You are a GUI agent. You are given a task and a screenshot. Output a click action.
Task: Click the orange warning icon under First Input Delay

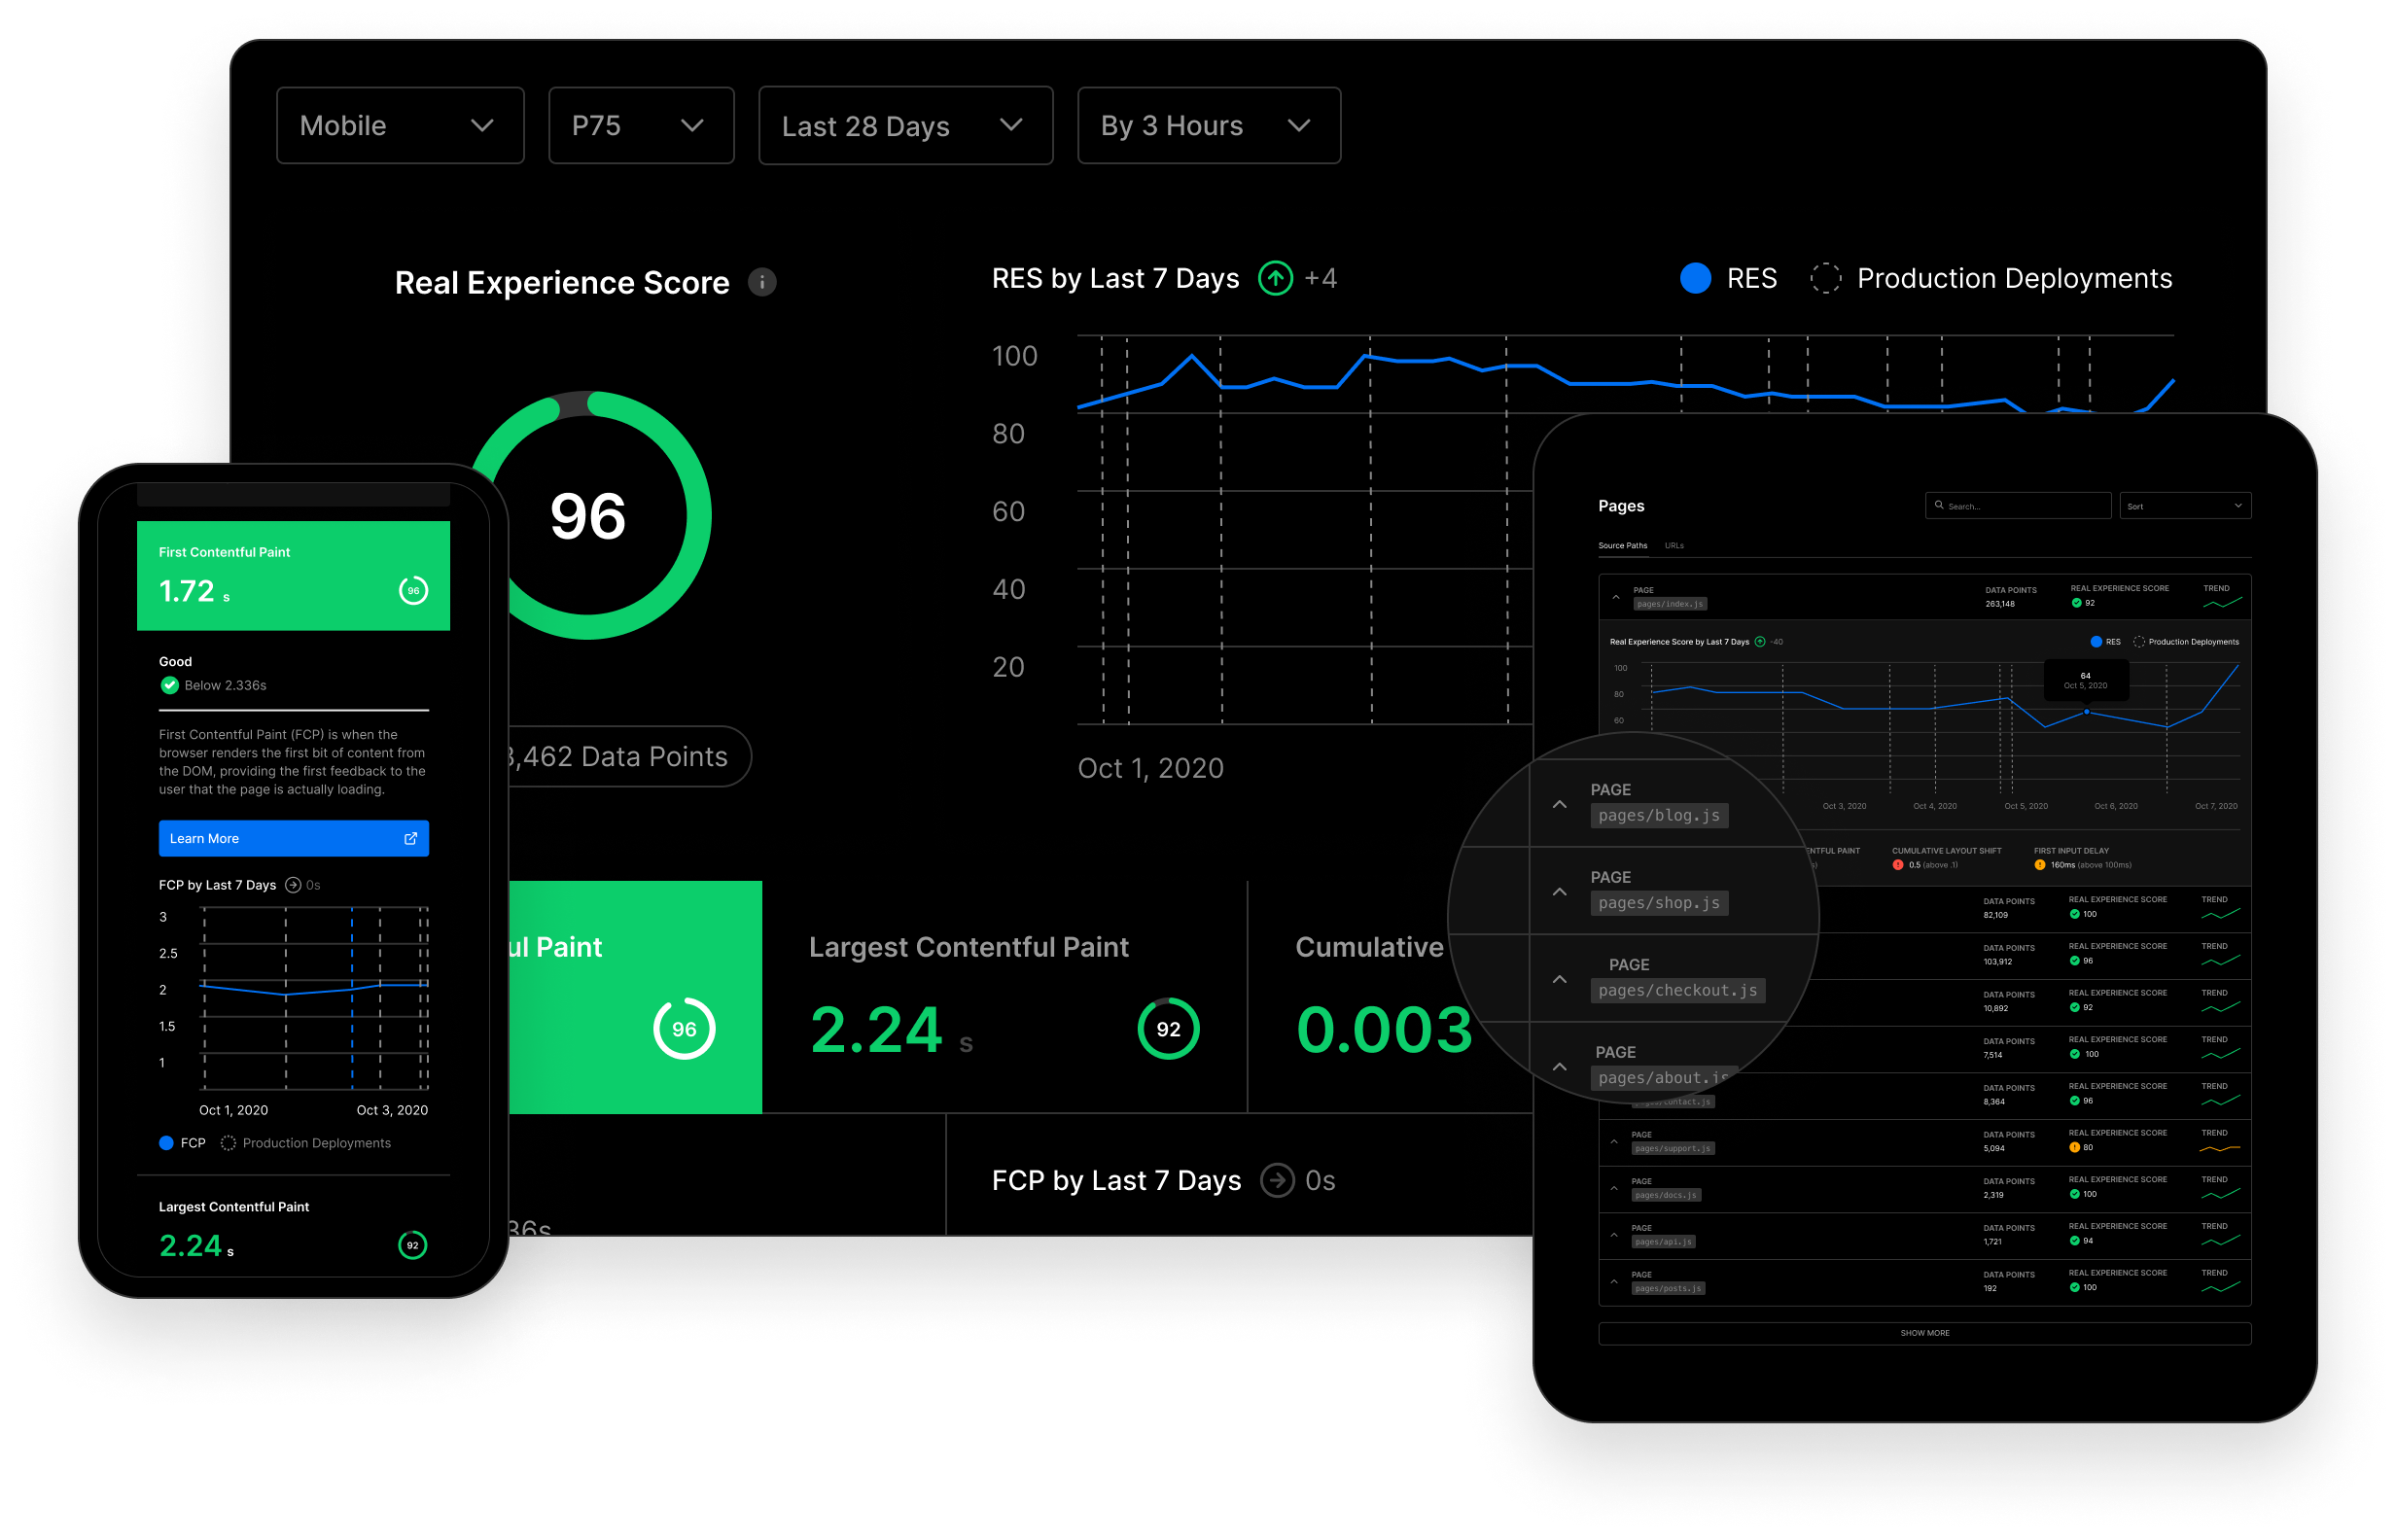click(x=2039, y=865)
